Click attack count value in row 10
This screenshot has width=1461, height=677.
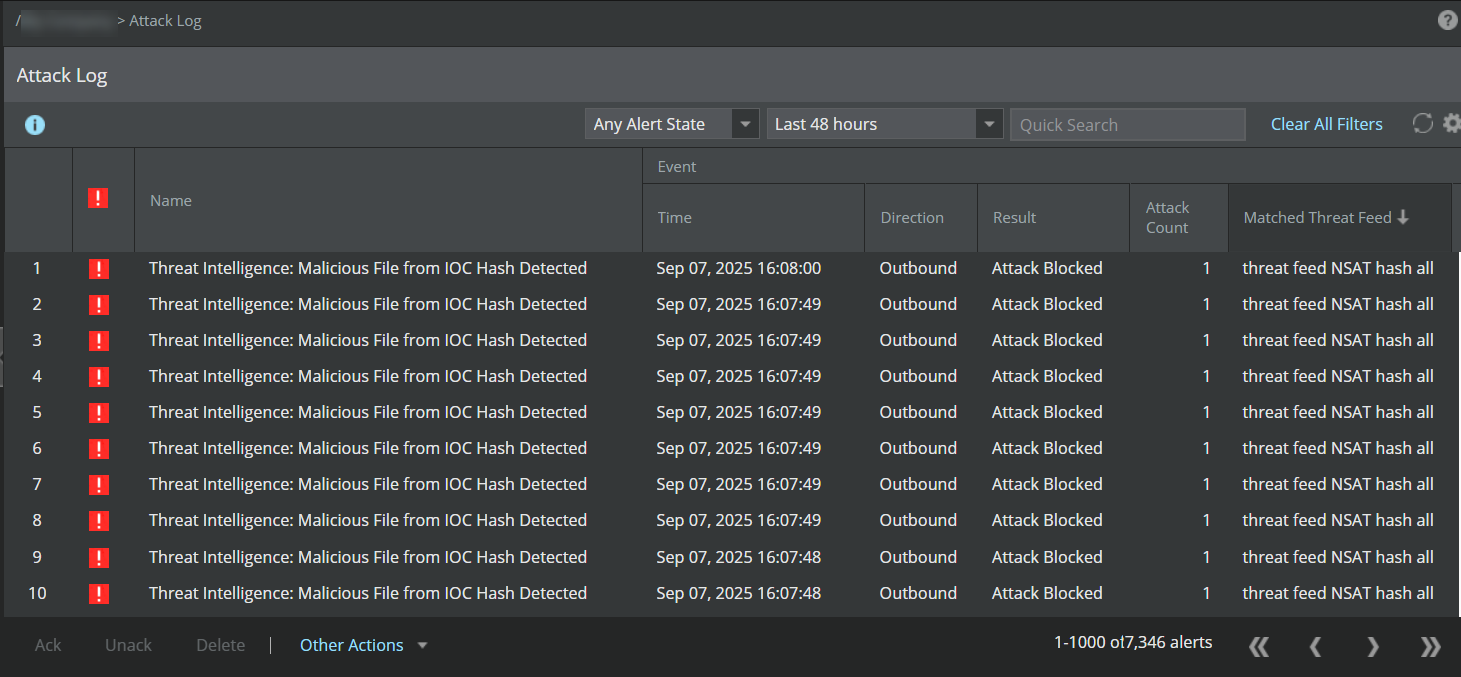point(1207,593)
